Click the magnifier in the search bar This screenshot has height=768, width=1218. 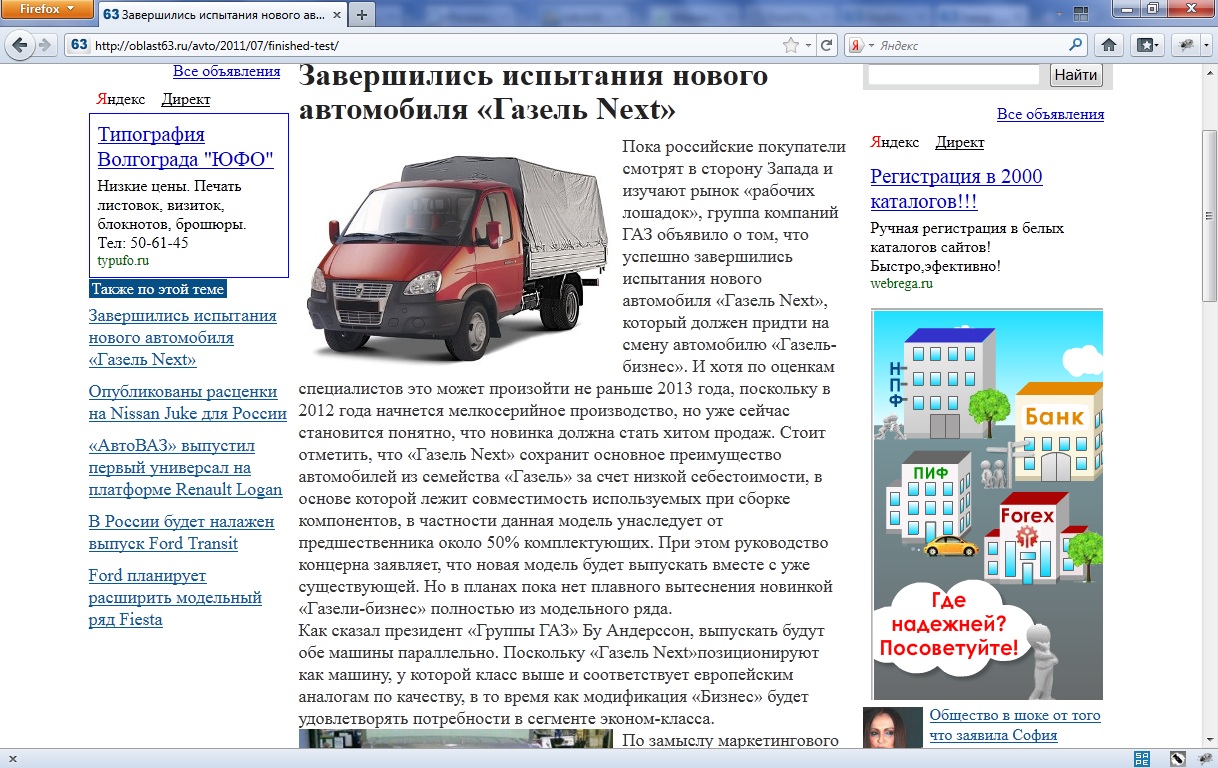tap(1076, 45)
